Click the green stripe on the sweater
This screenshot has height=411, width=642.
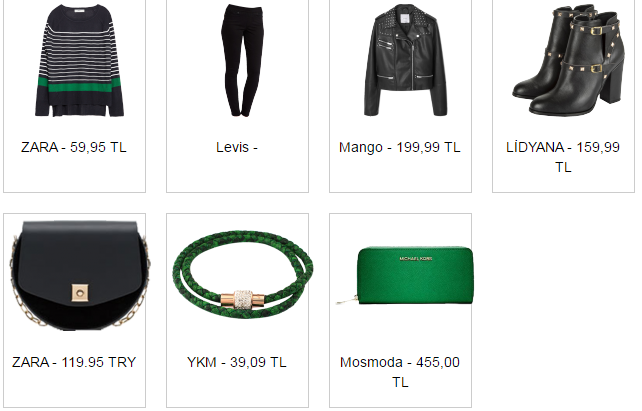(x=79, y=84)
